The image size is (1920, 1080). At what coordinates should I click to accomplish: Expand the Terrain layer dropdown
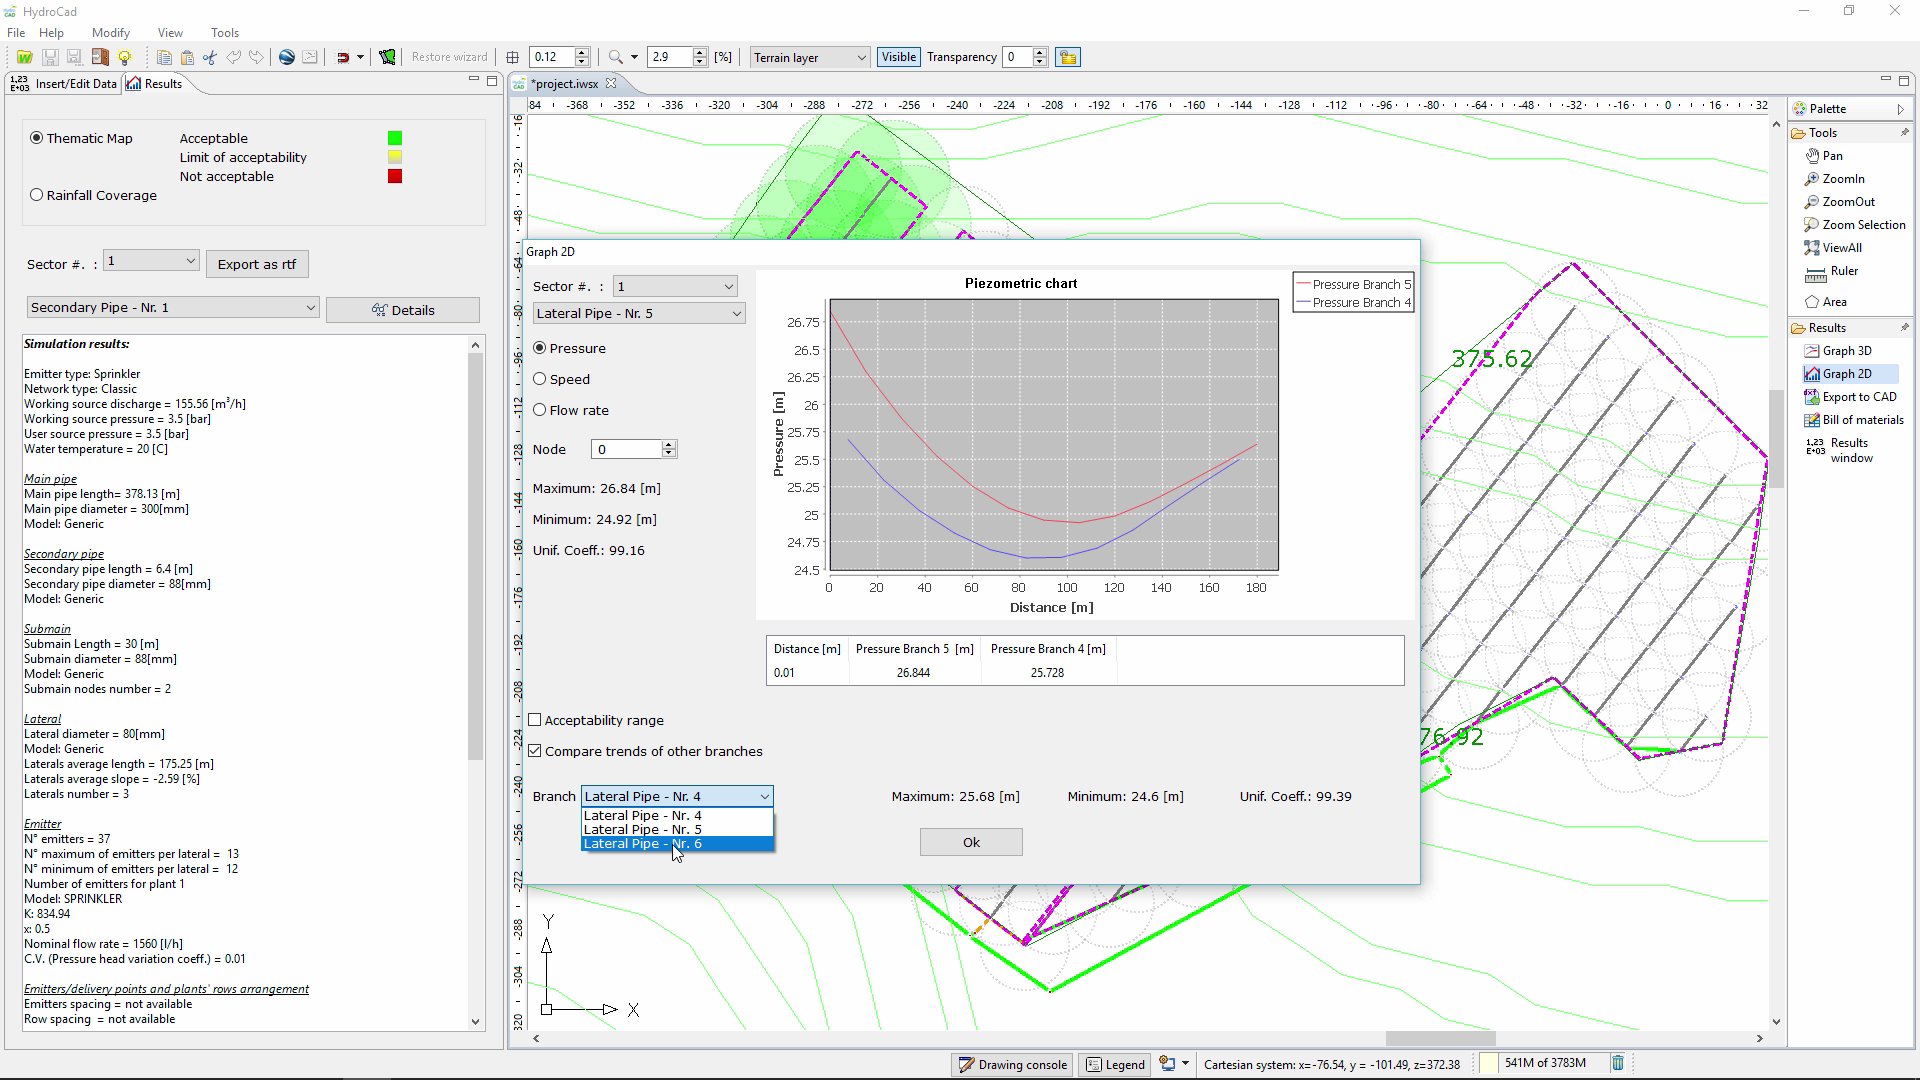(x=810, y=58)
